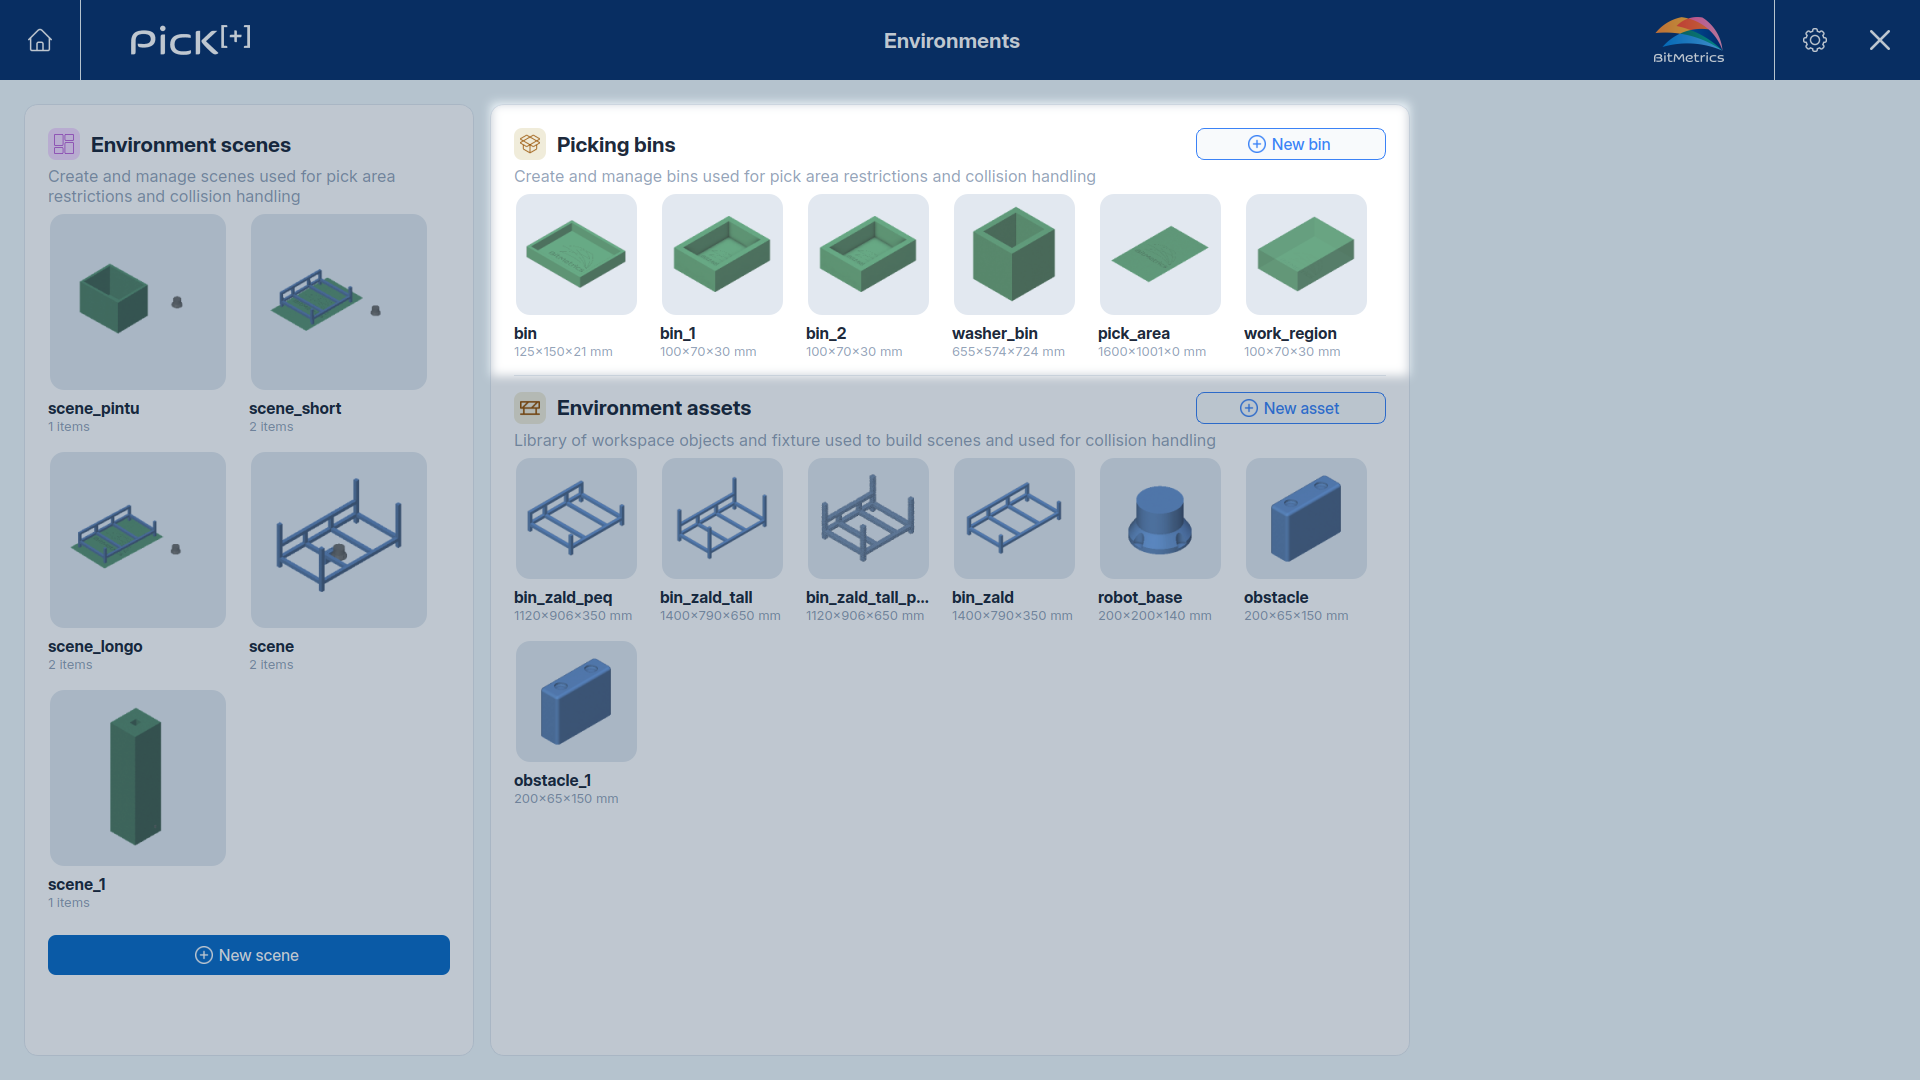
Task: Click the pick_area name label
Action: click(1134, 333)
